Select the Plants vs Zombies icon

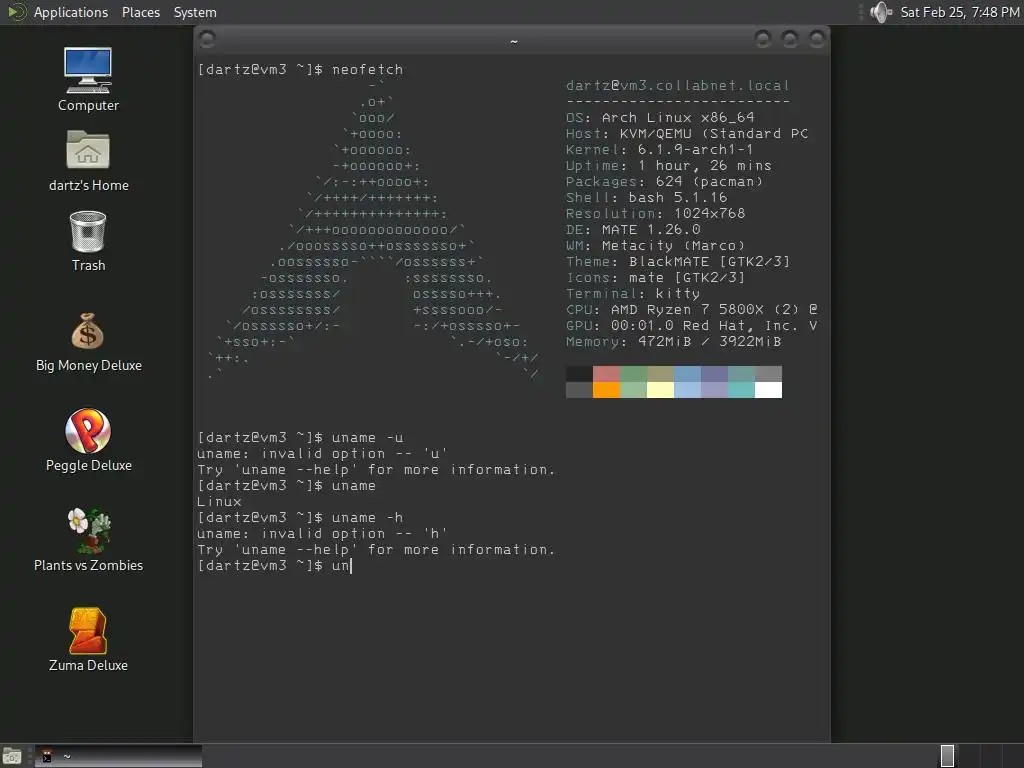click(88, 540)
